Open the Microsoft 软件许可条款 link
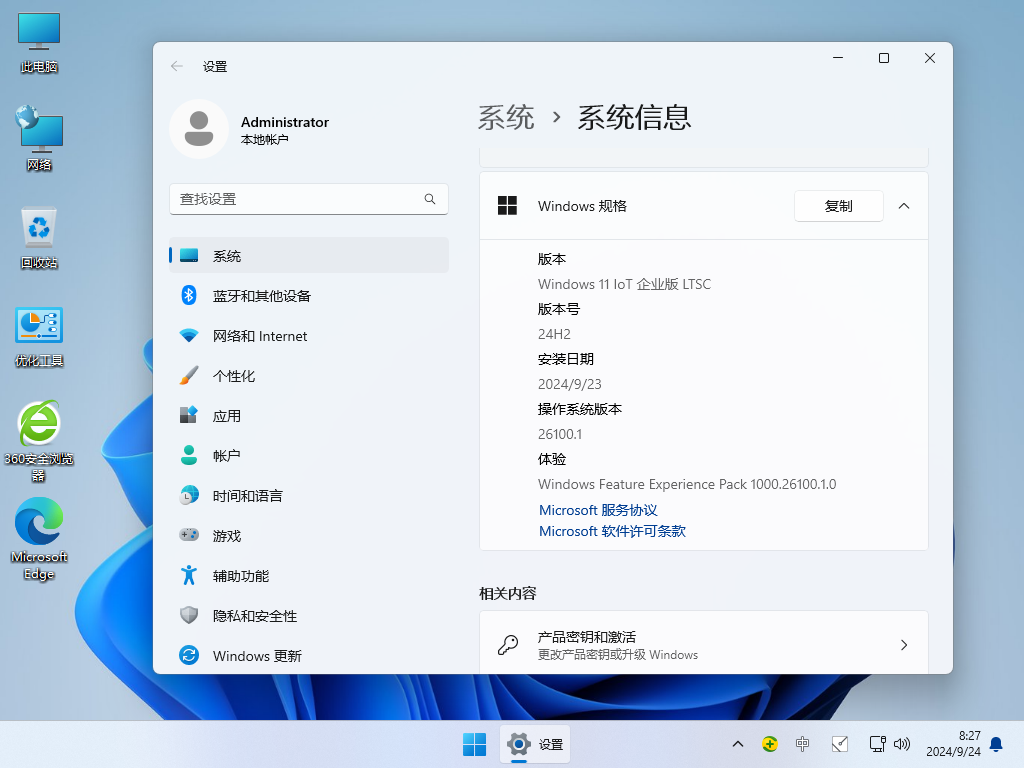Screen dimensions: 1024x768 click(613, 531)
